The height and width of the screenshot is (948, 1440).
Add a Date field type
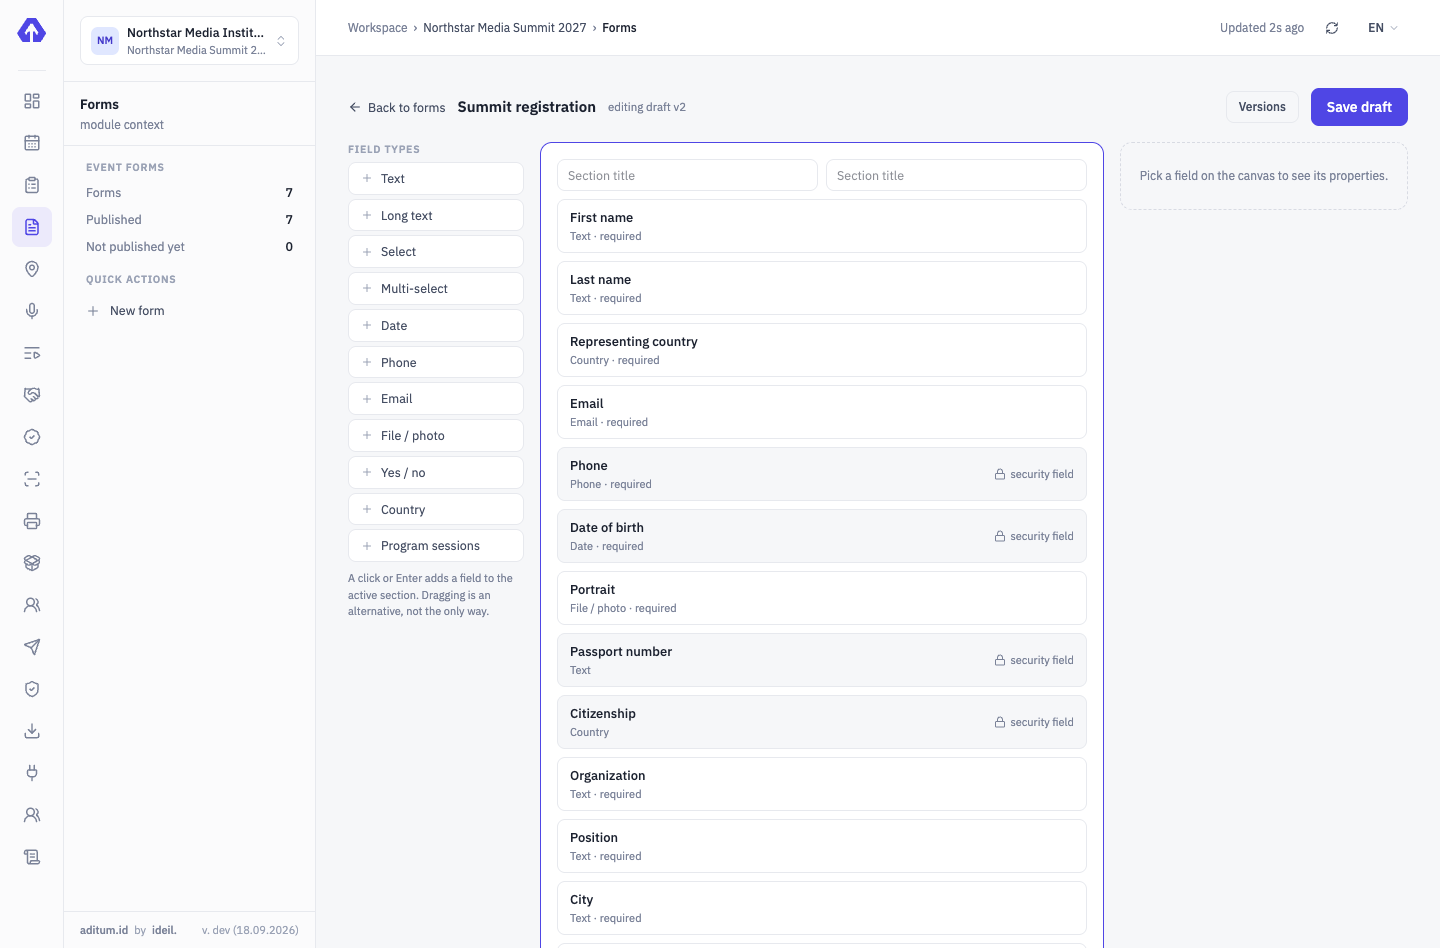[436, 326]
